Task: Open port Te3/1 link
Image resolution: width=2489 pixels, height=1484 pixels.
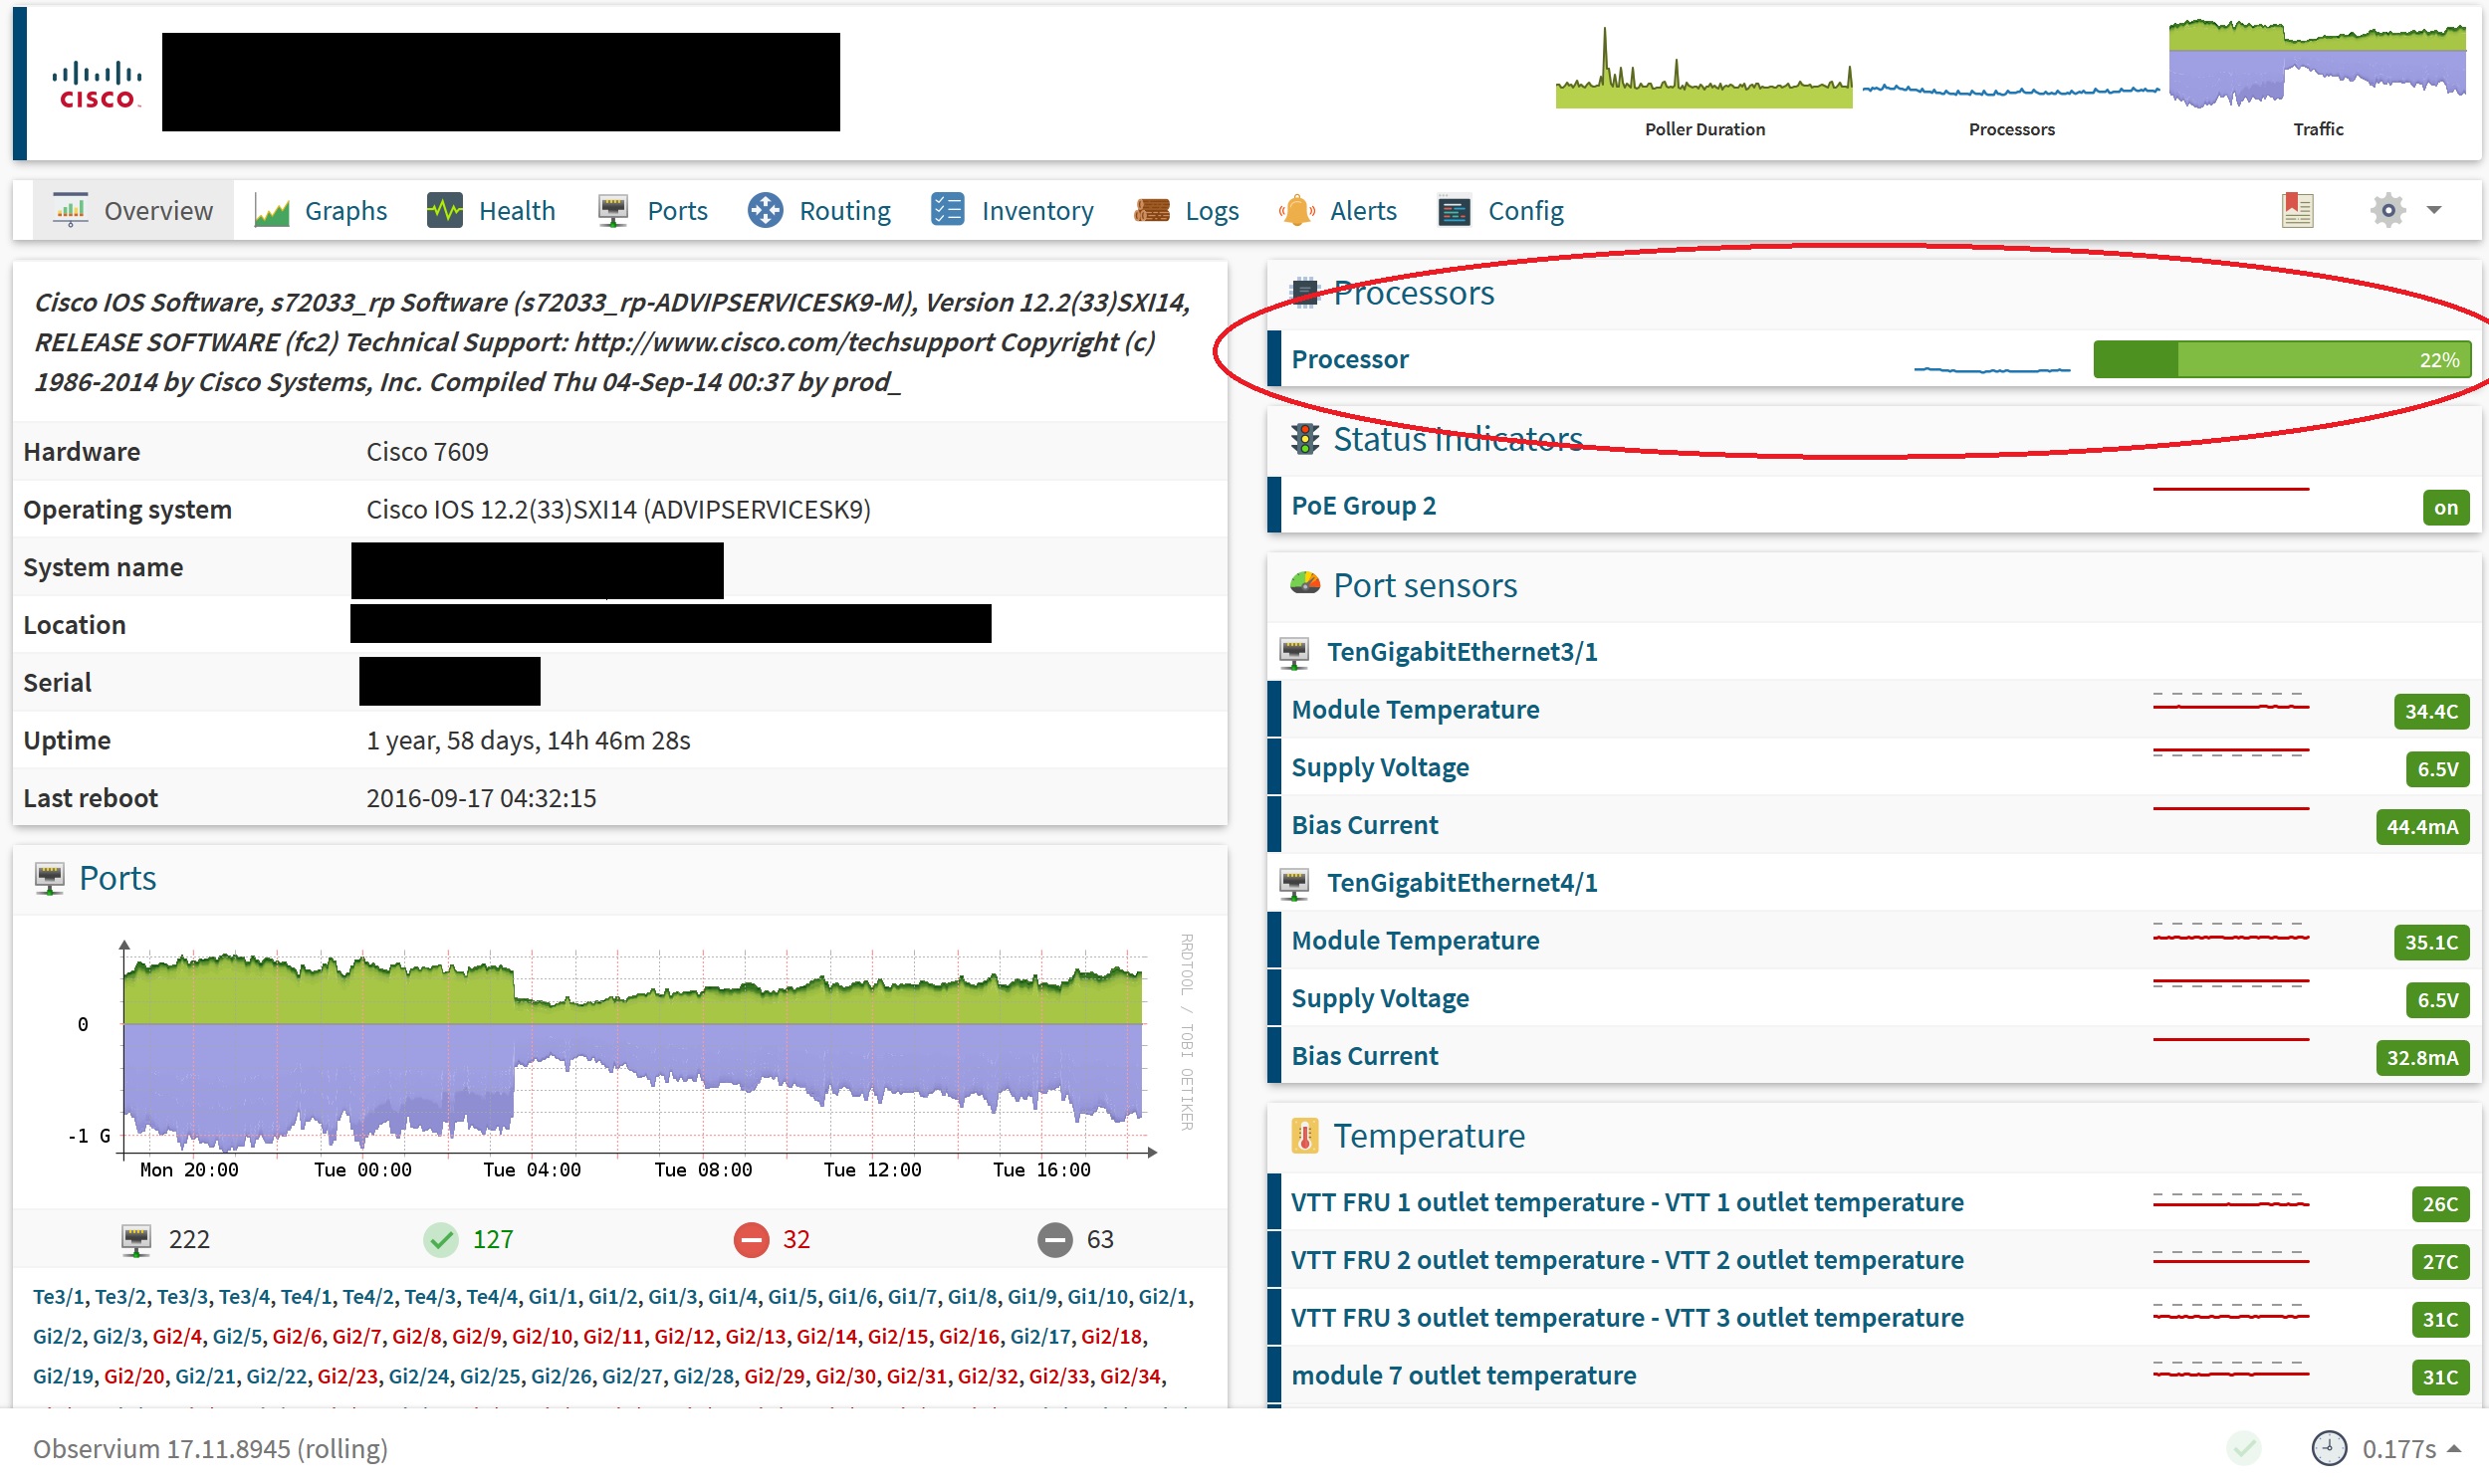Action: 58,1297
